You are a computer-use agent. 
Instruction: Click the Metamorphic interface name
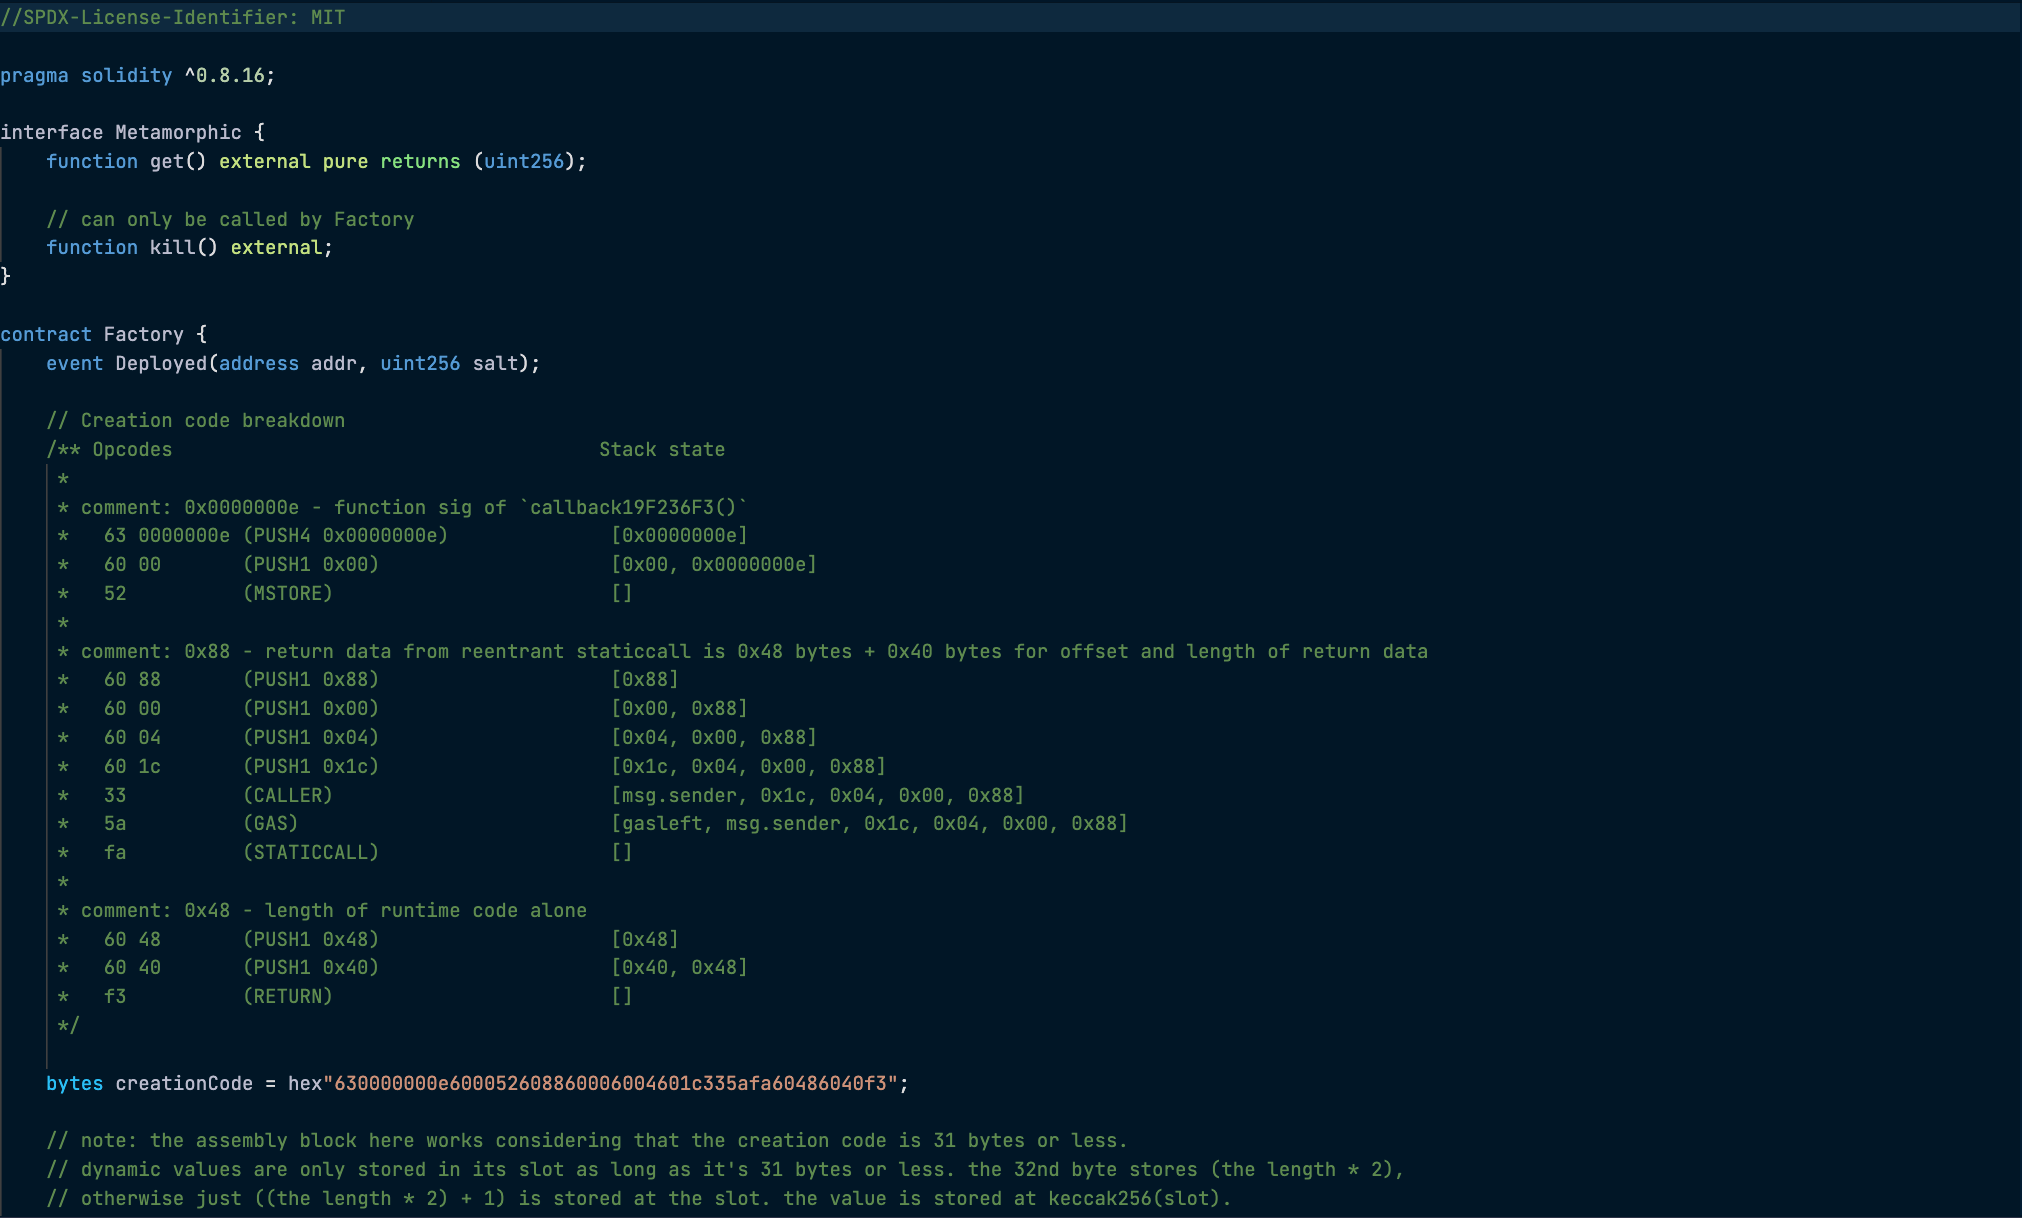tap(178, 132)
